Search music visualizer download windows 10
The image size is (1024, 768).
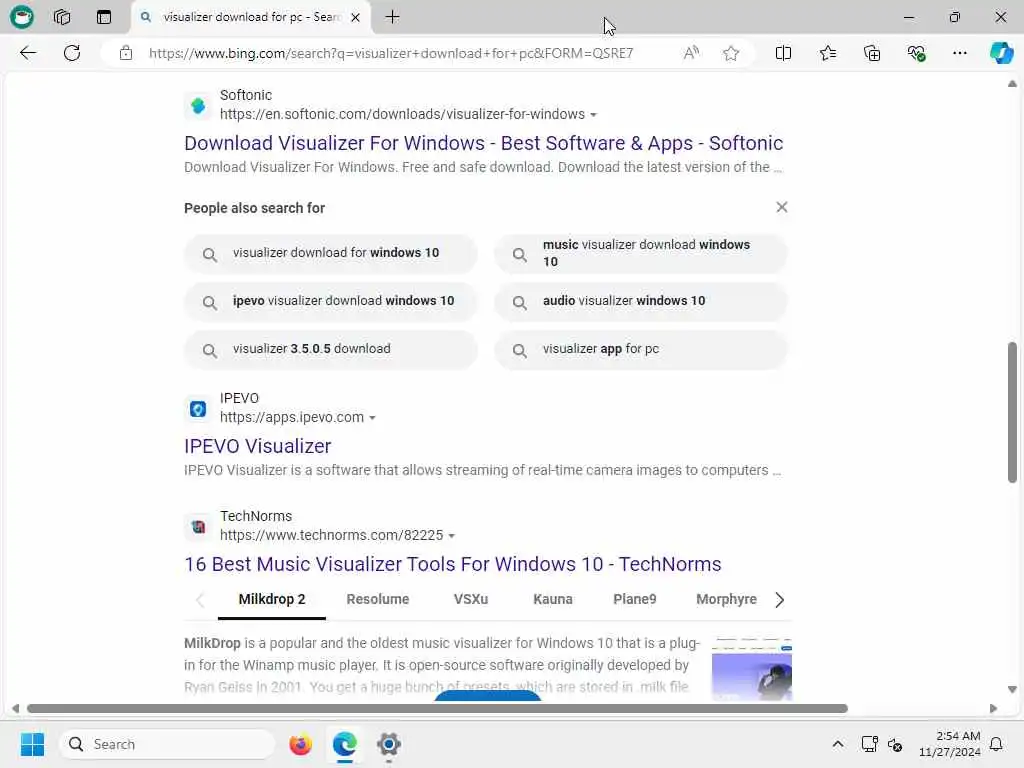(x=641, y=253)
